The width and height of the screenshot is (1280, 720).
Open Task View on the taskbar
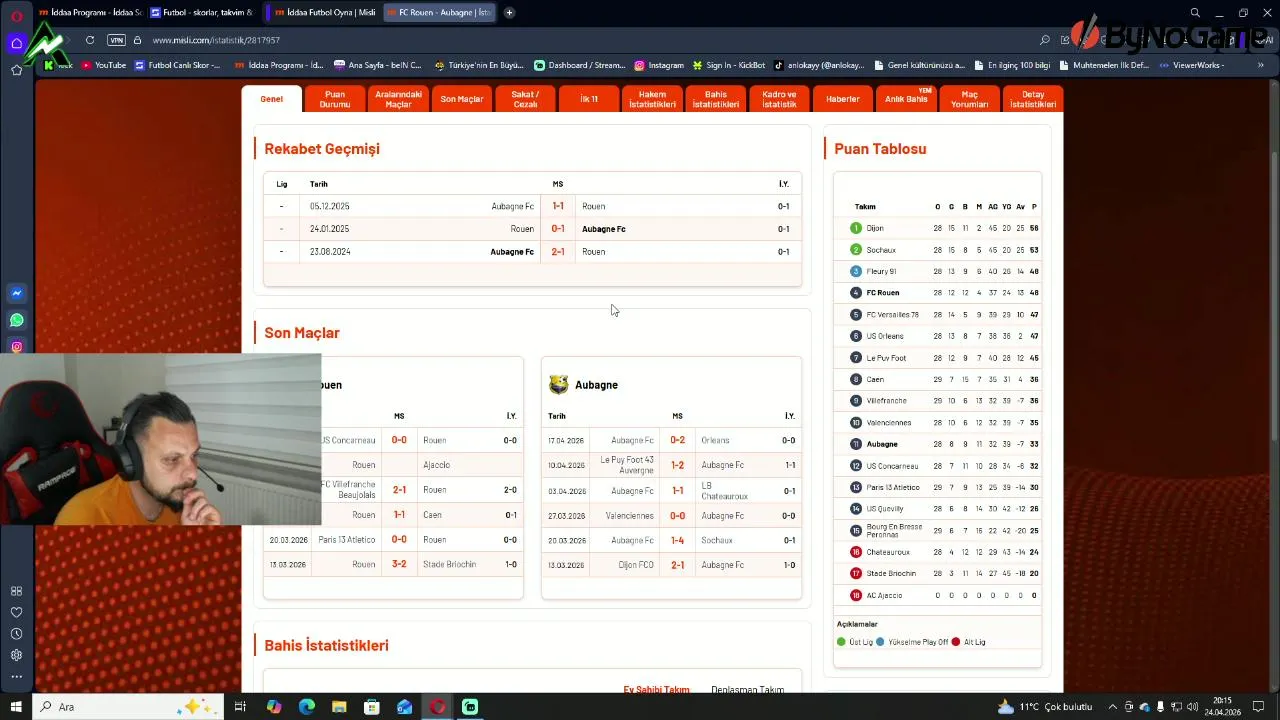[x=240, y=707]
